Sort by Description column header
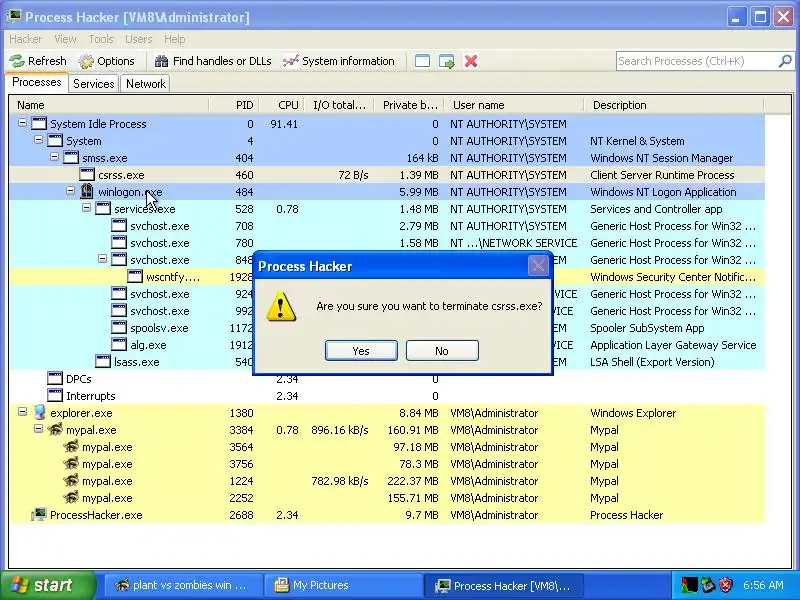The width and height of the screenshot is (800, 600). [x=674, y=105]
